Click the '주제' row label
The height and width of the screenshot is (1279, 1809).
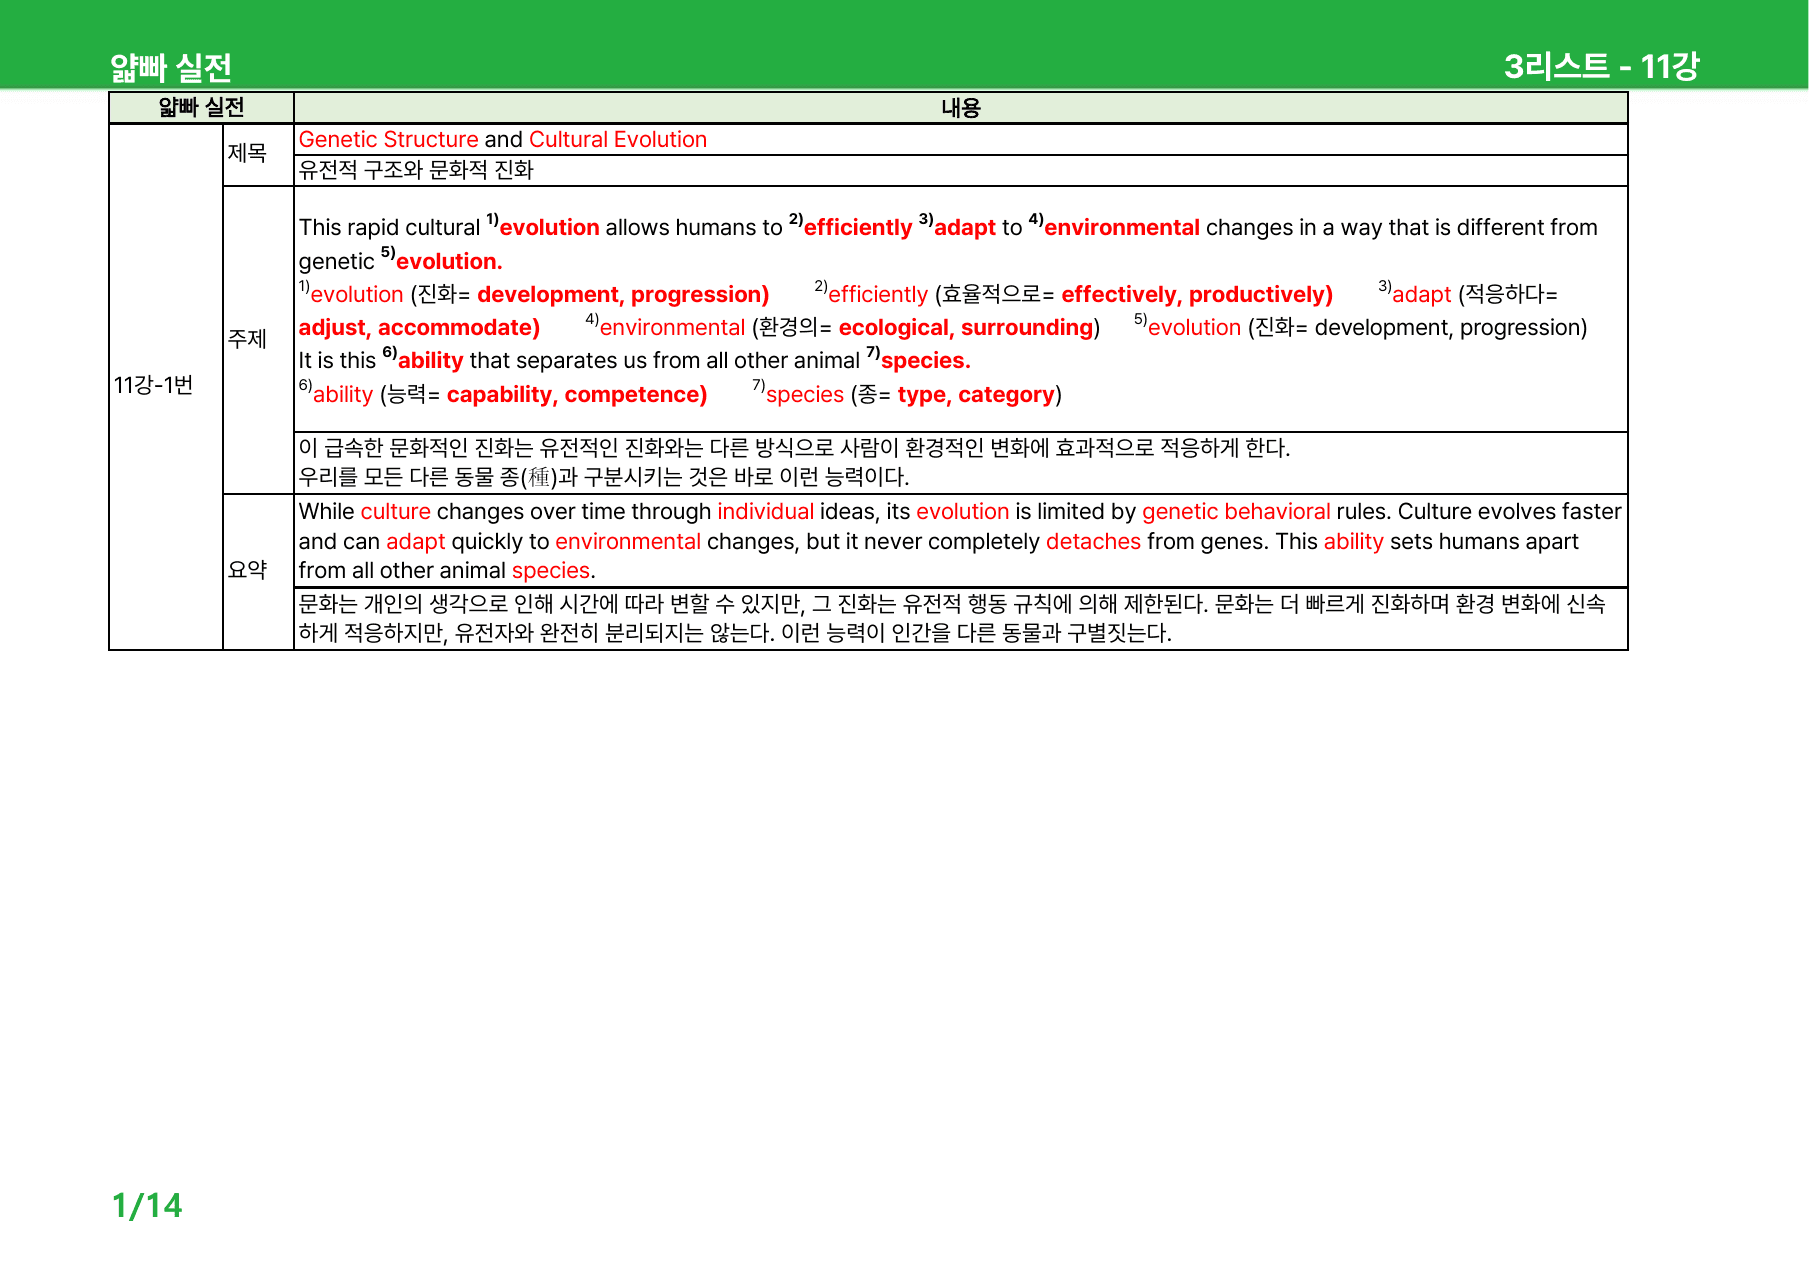[247, 339]
